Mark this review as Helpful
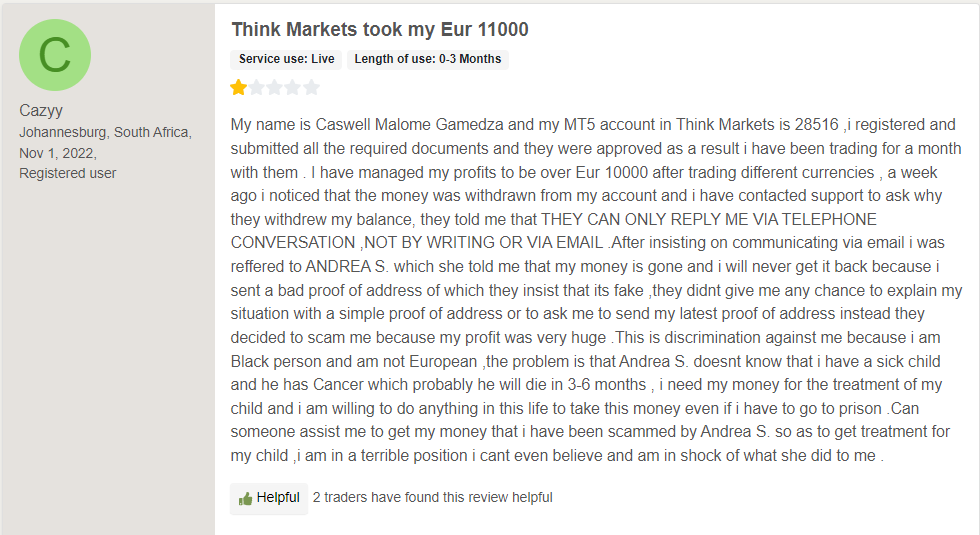 coord(269,498)
